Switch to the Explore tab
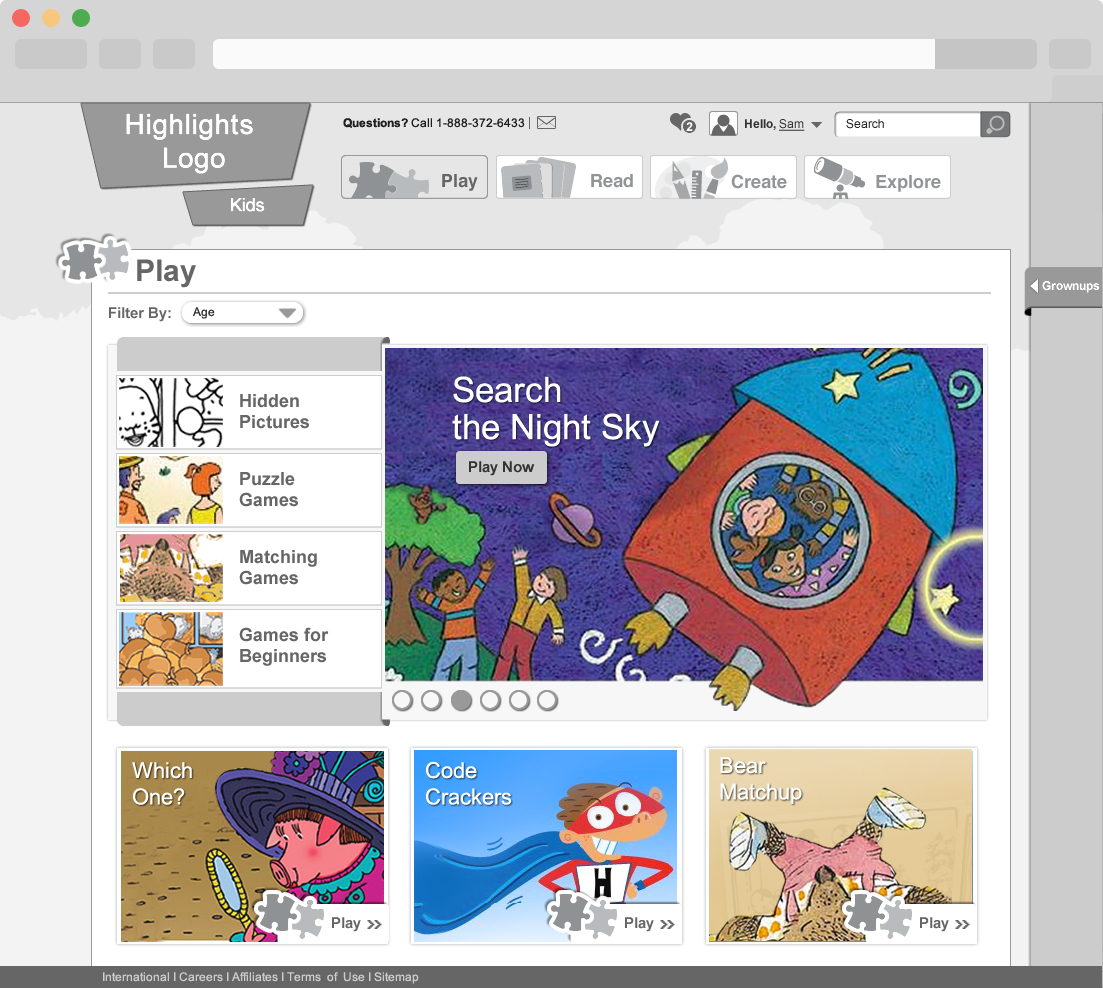 click(877, 177)
